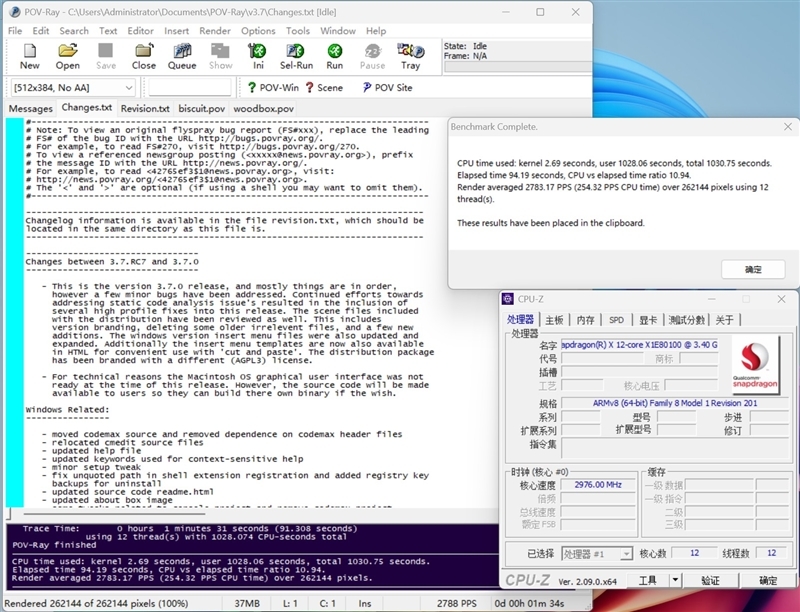
Task: Confirm Benchmark Complete dialog with 确定
Action: pos(753,269)
